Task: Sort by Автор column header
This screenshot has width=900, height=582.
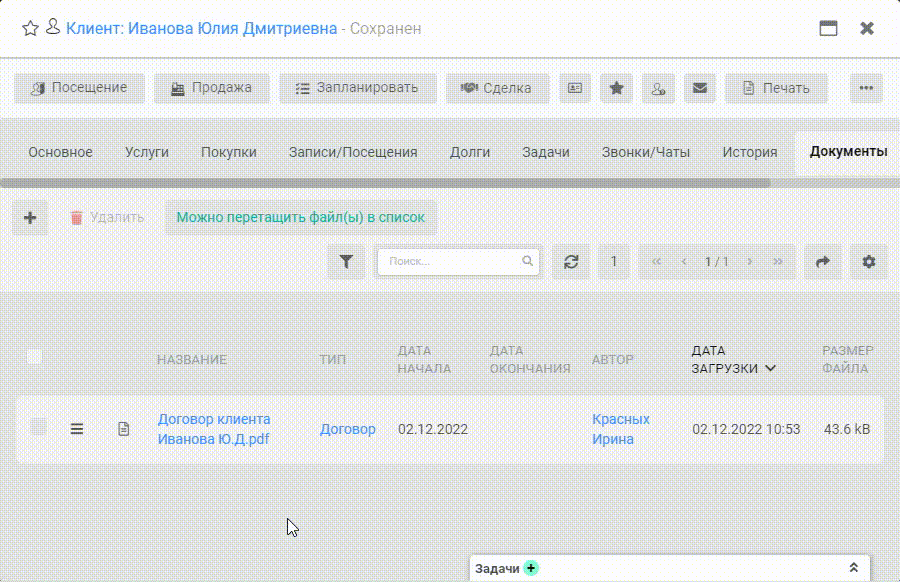Action: 612,359
